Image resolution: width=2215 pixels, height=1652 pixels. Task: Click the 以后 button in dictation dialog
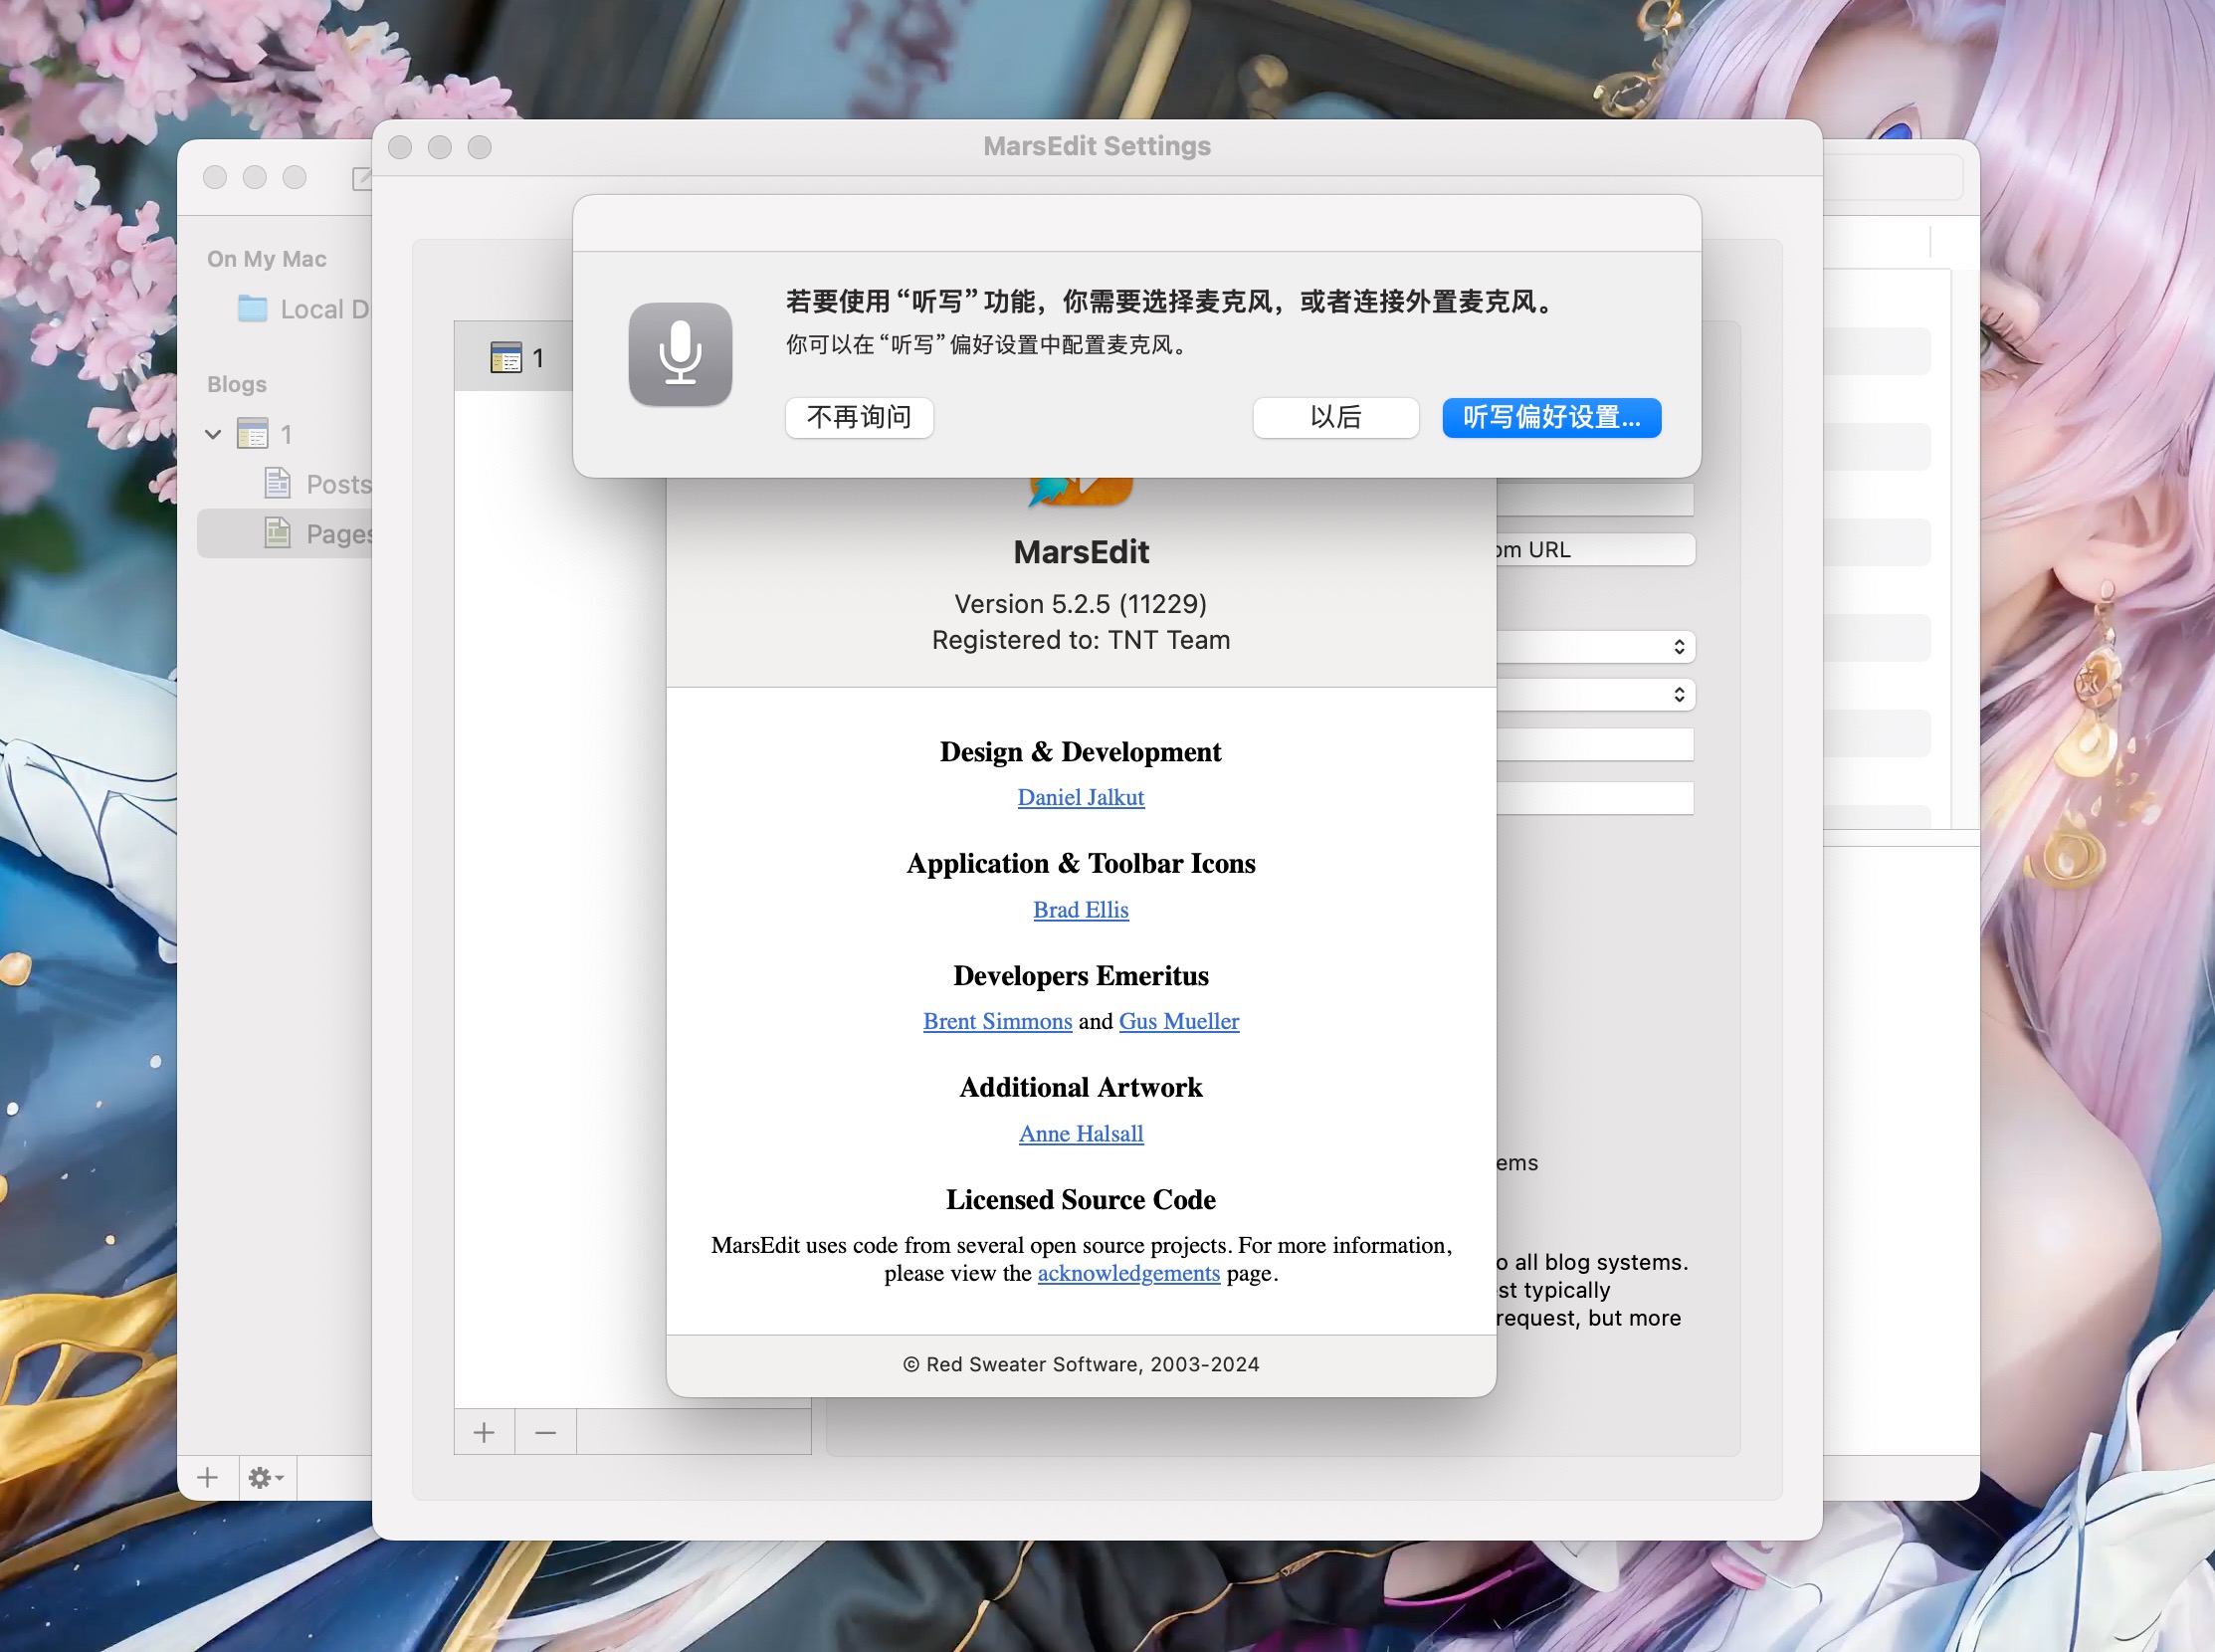coord(1335,417)
